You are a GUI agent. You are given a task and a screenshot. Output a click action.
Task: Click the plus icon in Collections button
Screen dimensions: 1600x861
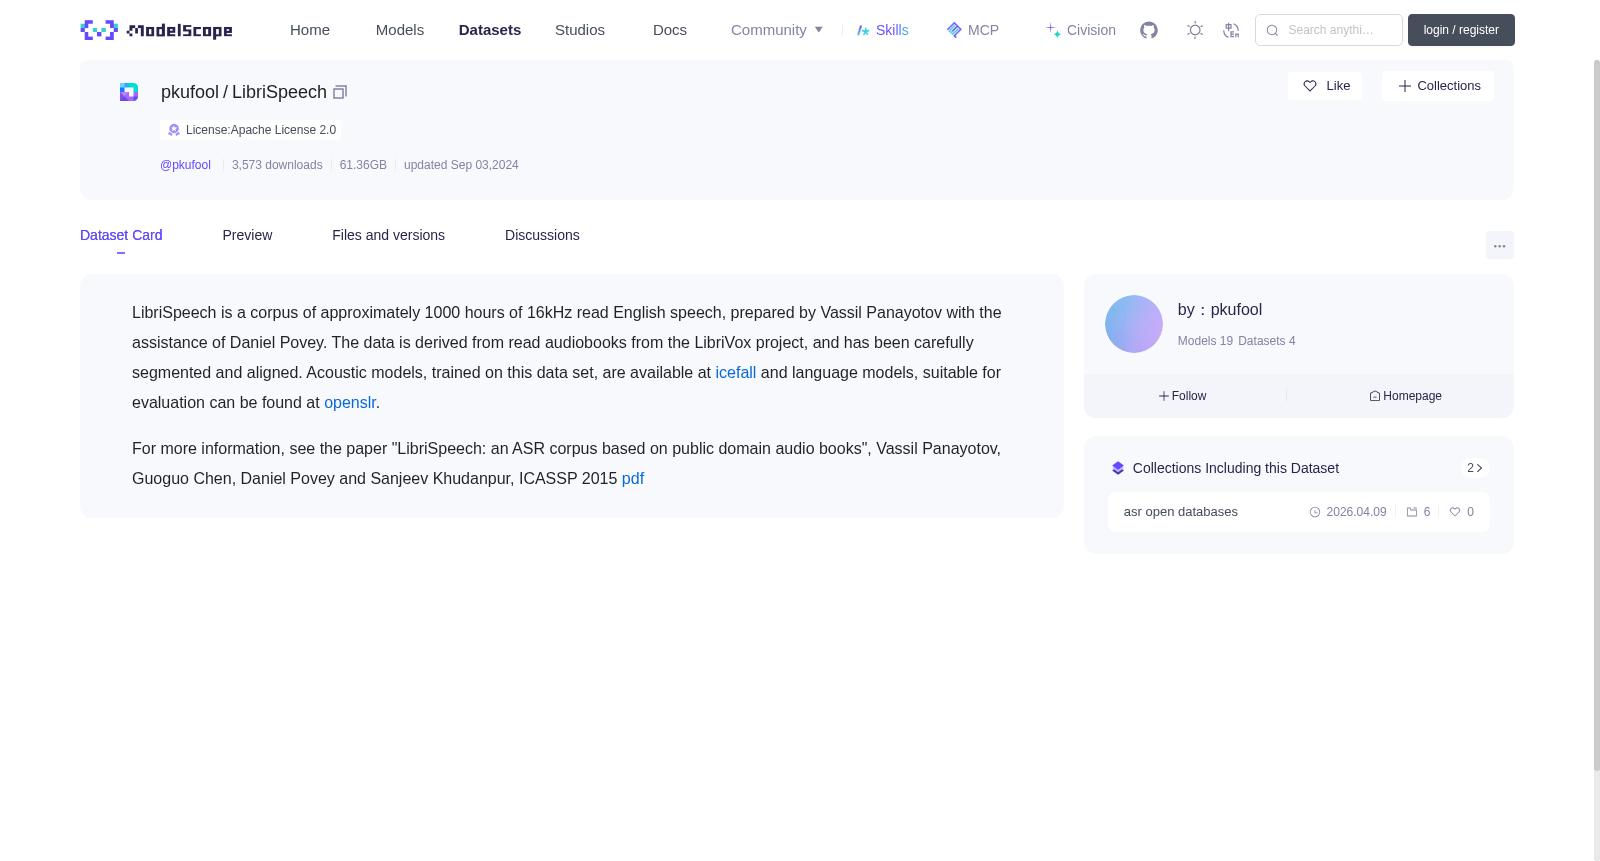tap(1405, 86)
